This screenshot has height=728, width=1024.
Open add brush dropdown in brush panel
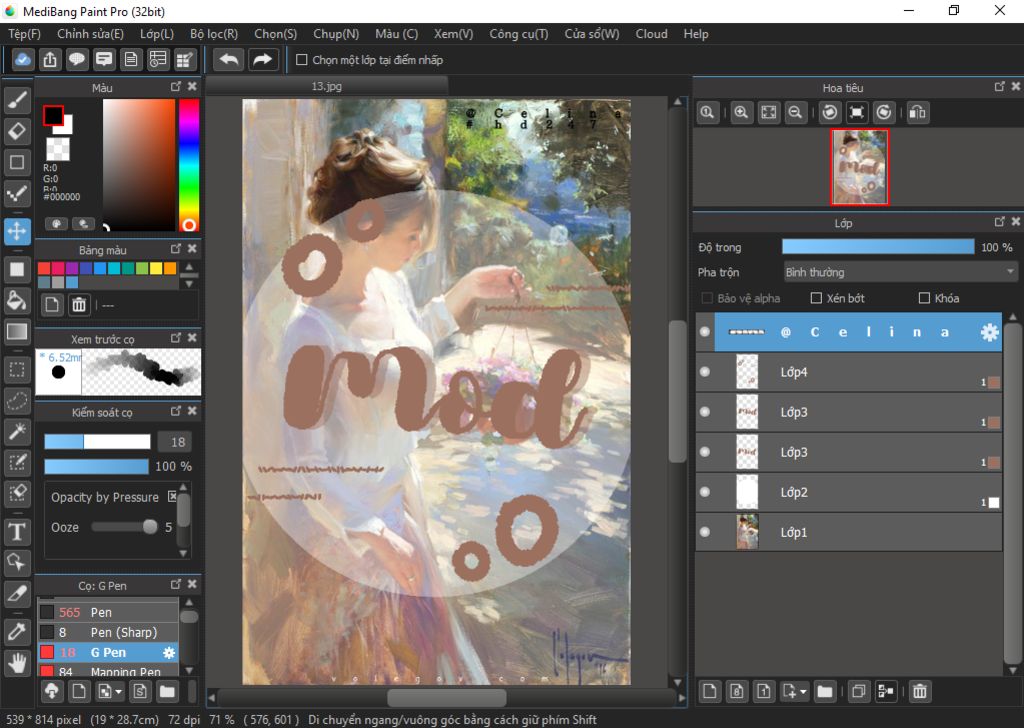click(x=118, y=691)
